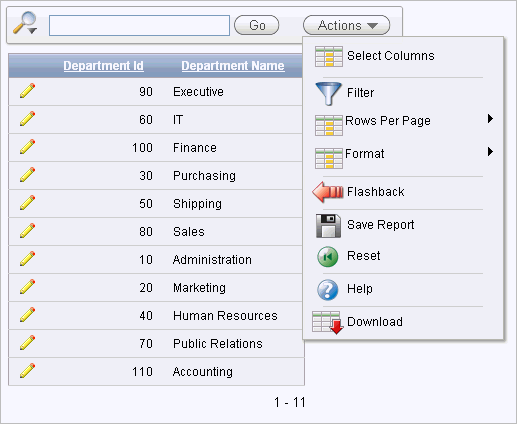Click the edit pencil for Executive row

click(x=27, y=91)
